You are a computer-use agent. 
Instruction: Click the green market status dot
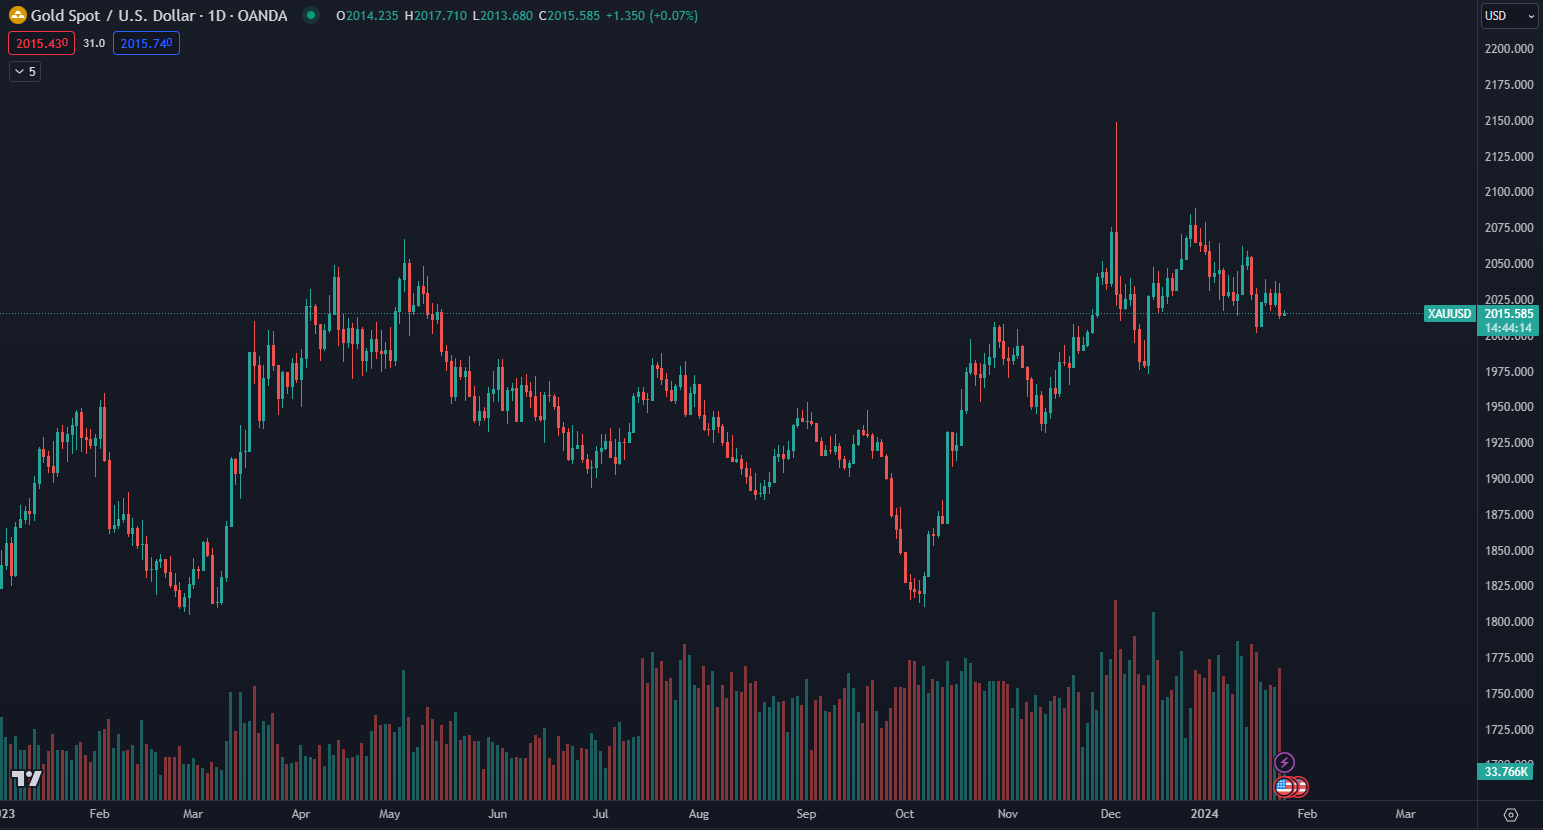pos(311,15)
